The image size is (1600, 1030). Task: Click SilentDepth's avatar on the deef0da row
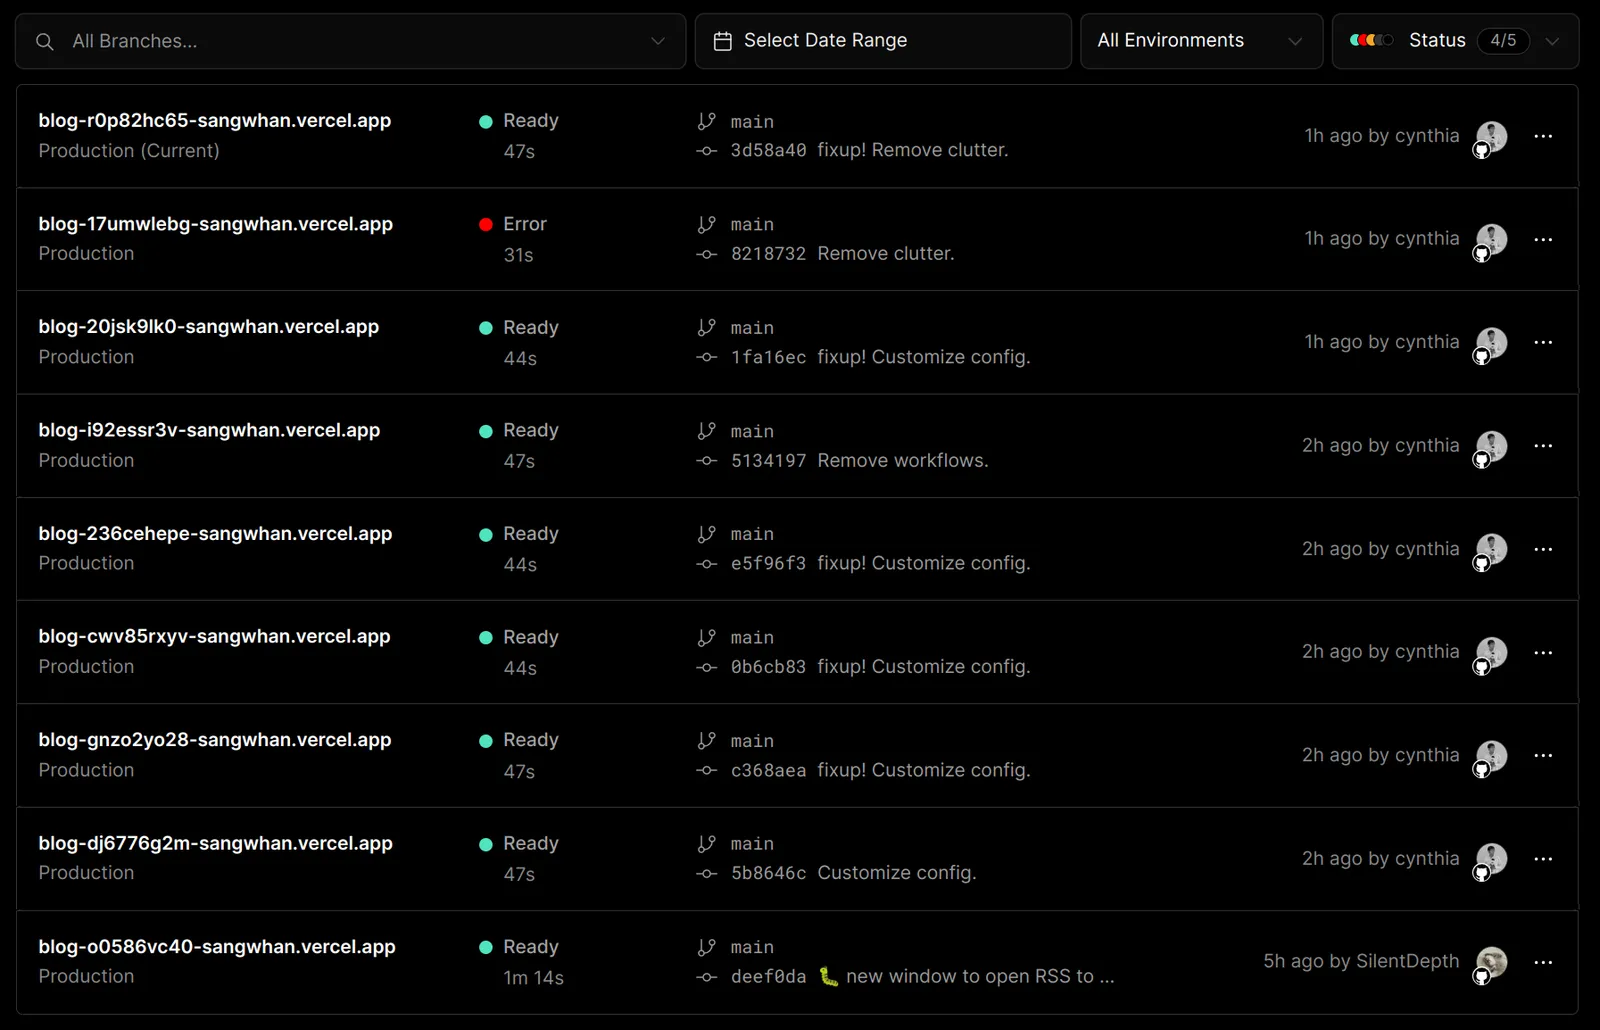(1491, 963)
